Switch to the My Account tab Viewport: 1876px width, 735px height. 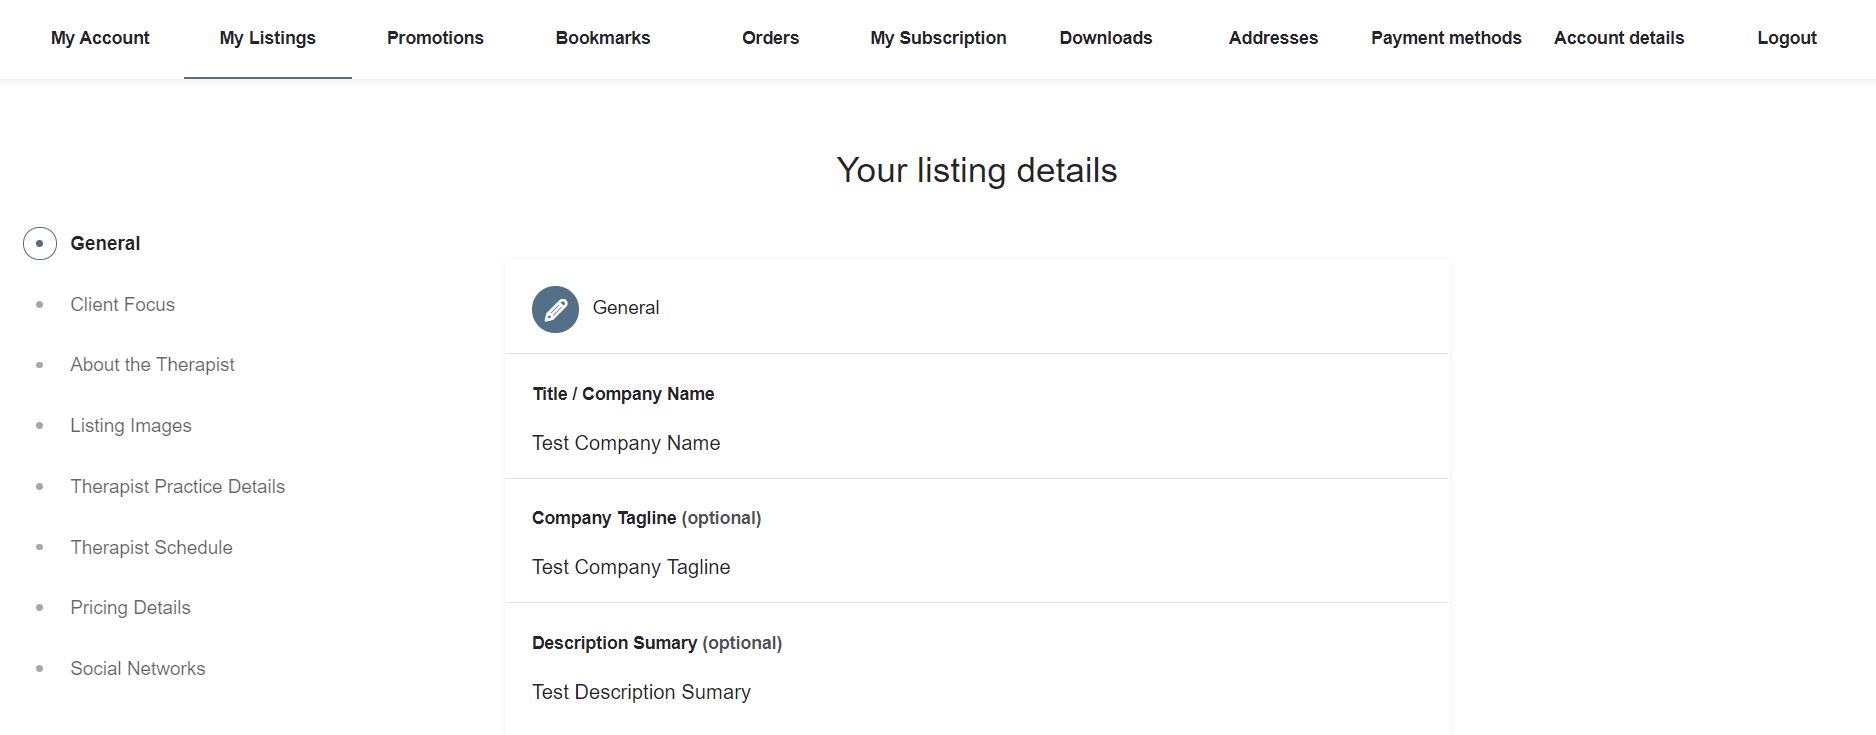point(99,38)
